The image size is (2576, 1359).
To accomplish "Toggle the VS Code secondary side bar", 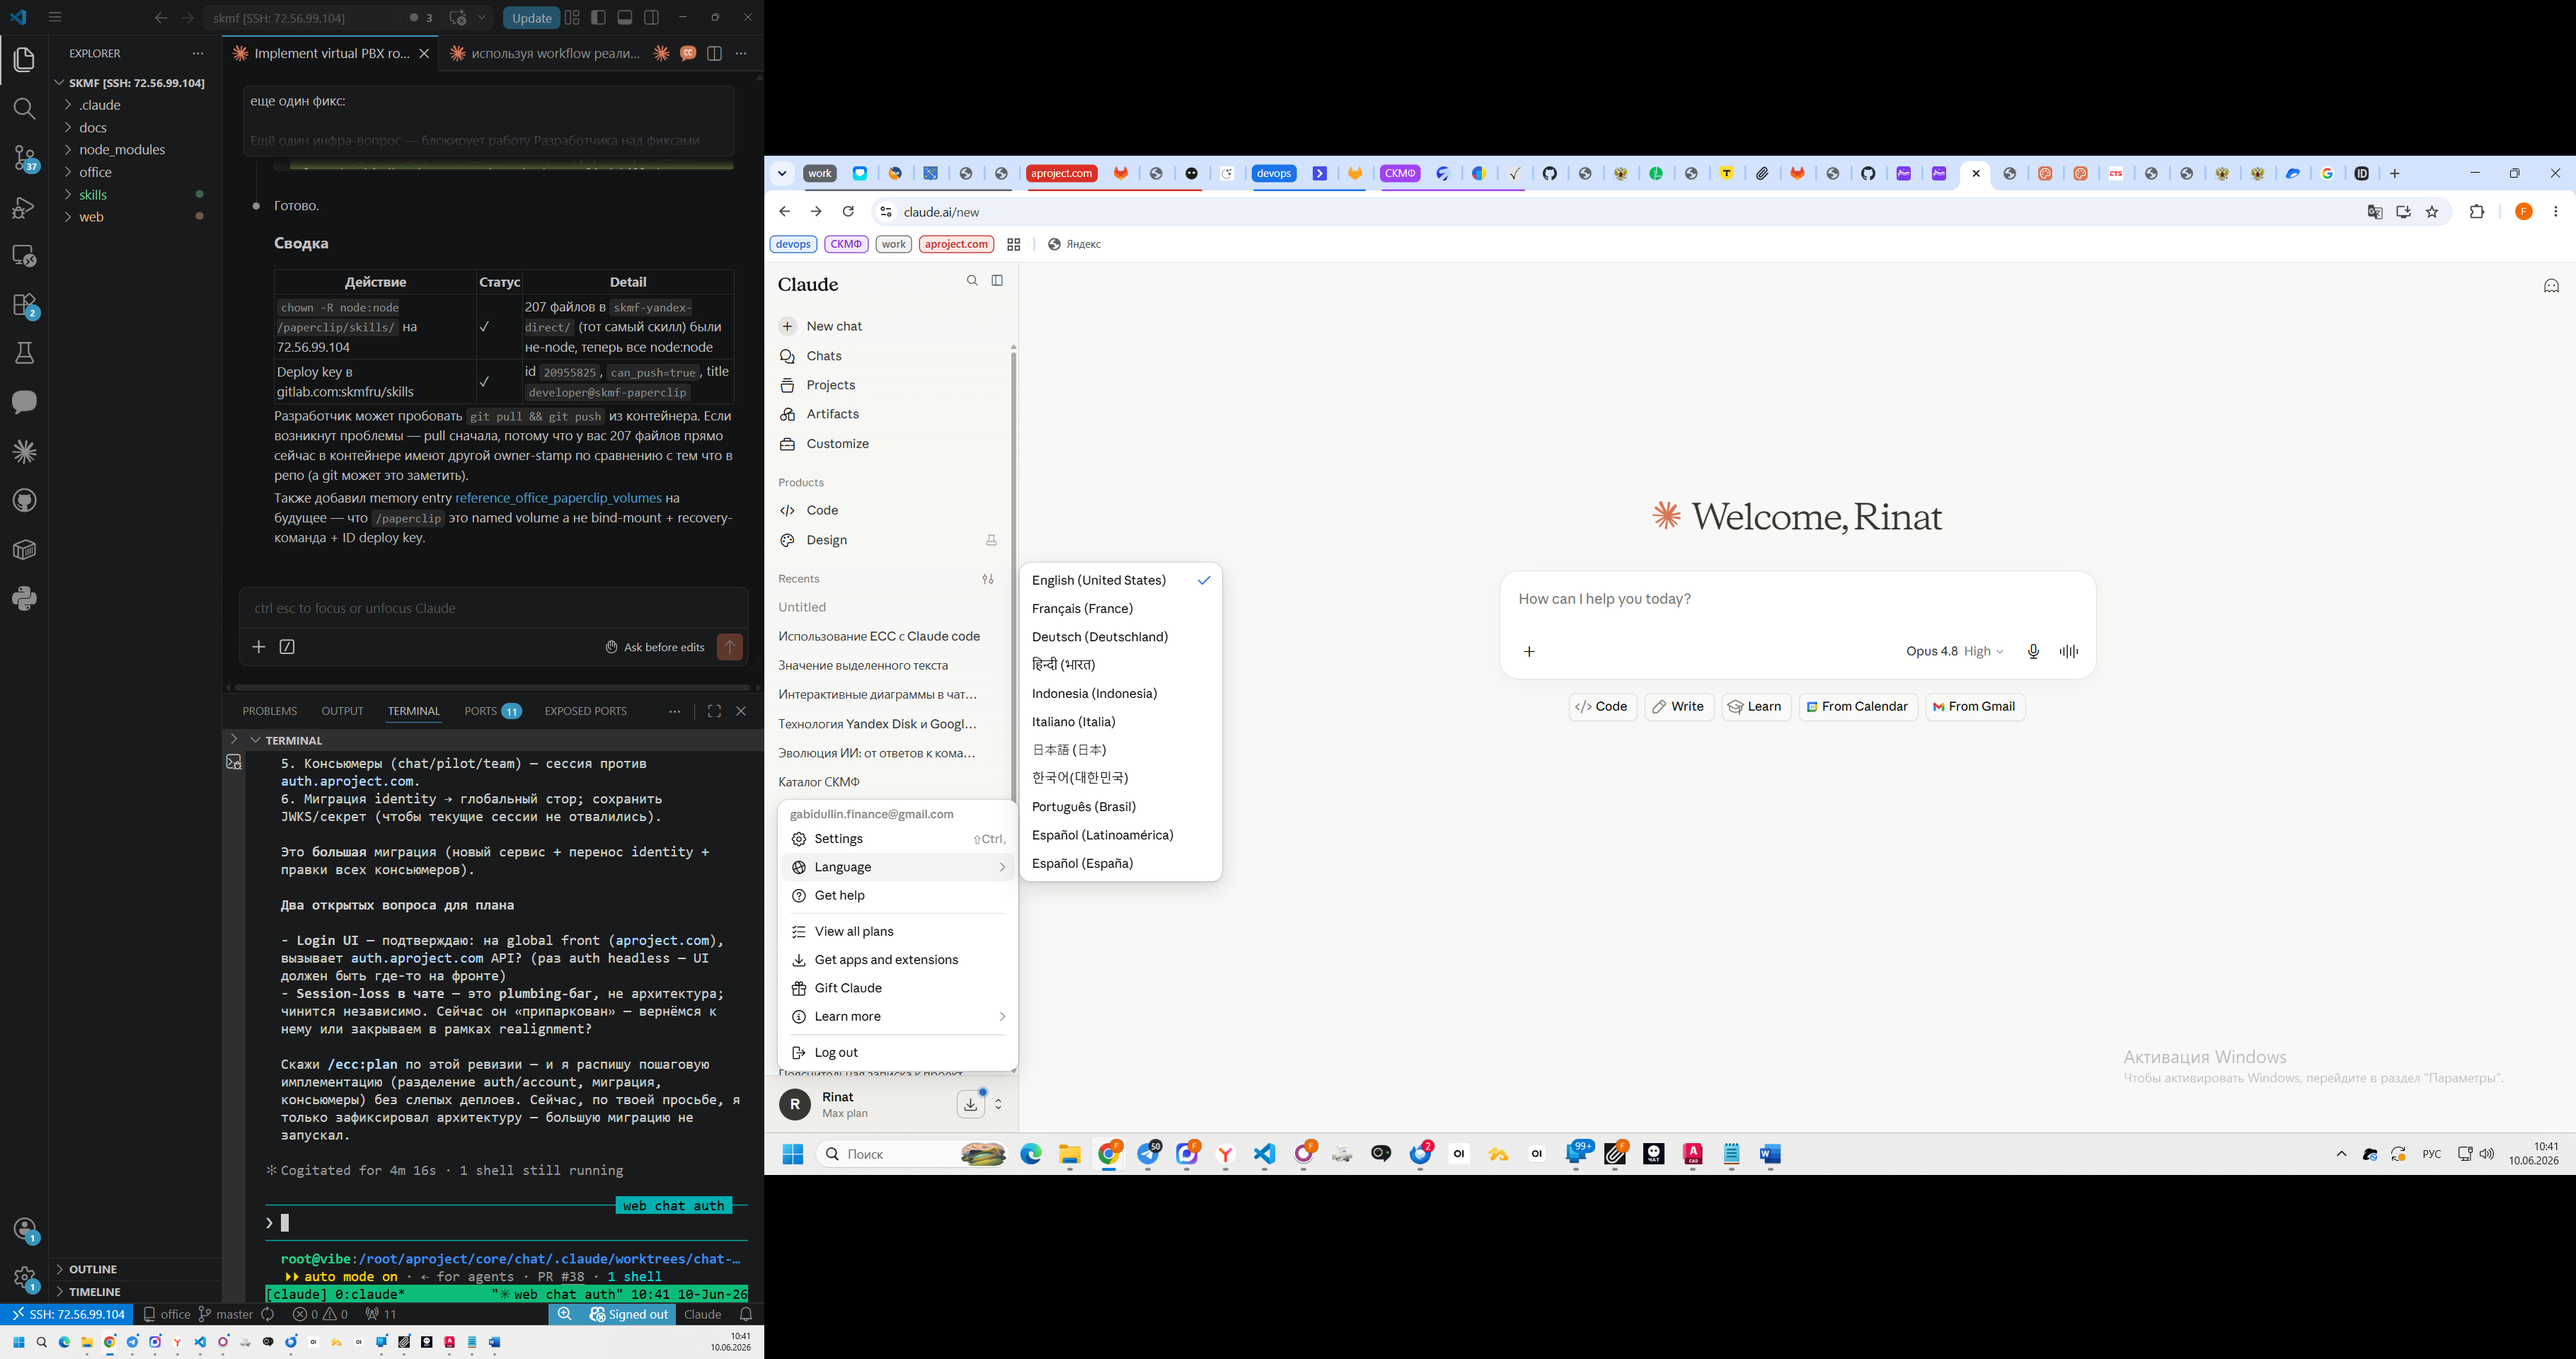I will [x=652, y=18].
